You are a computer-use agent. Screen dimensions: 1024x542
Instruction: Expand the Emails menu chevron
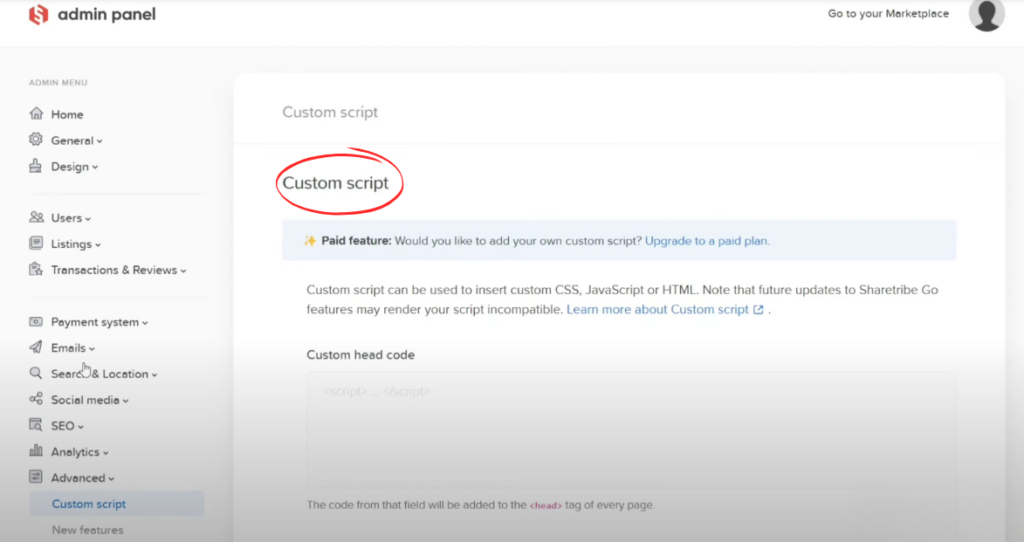click(x=92, y=349)
